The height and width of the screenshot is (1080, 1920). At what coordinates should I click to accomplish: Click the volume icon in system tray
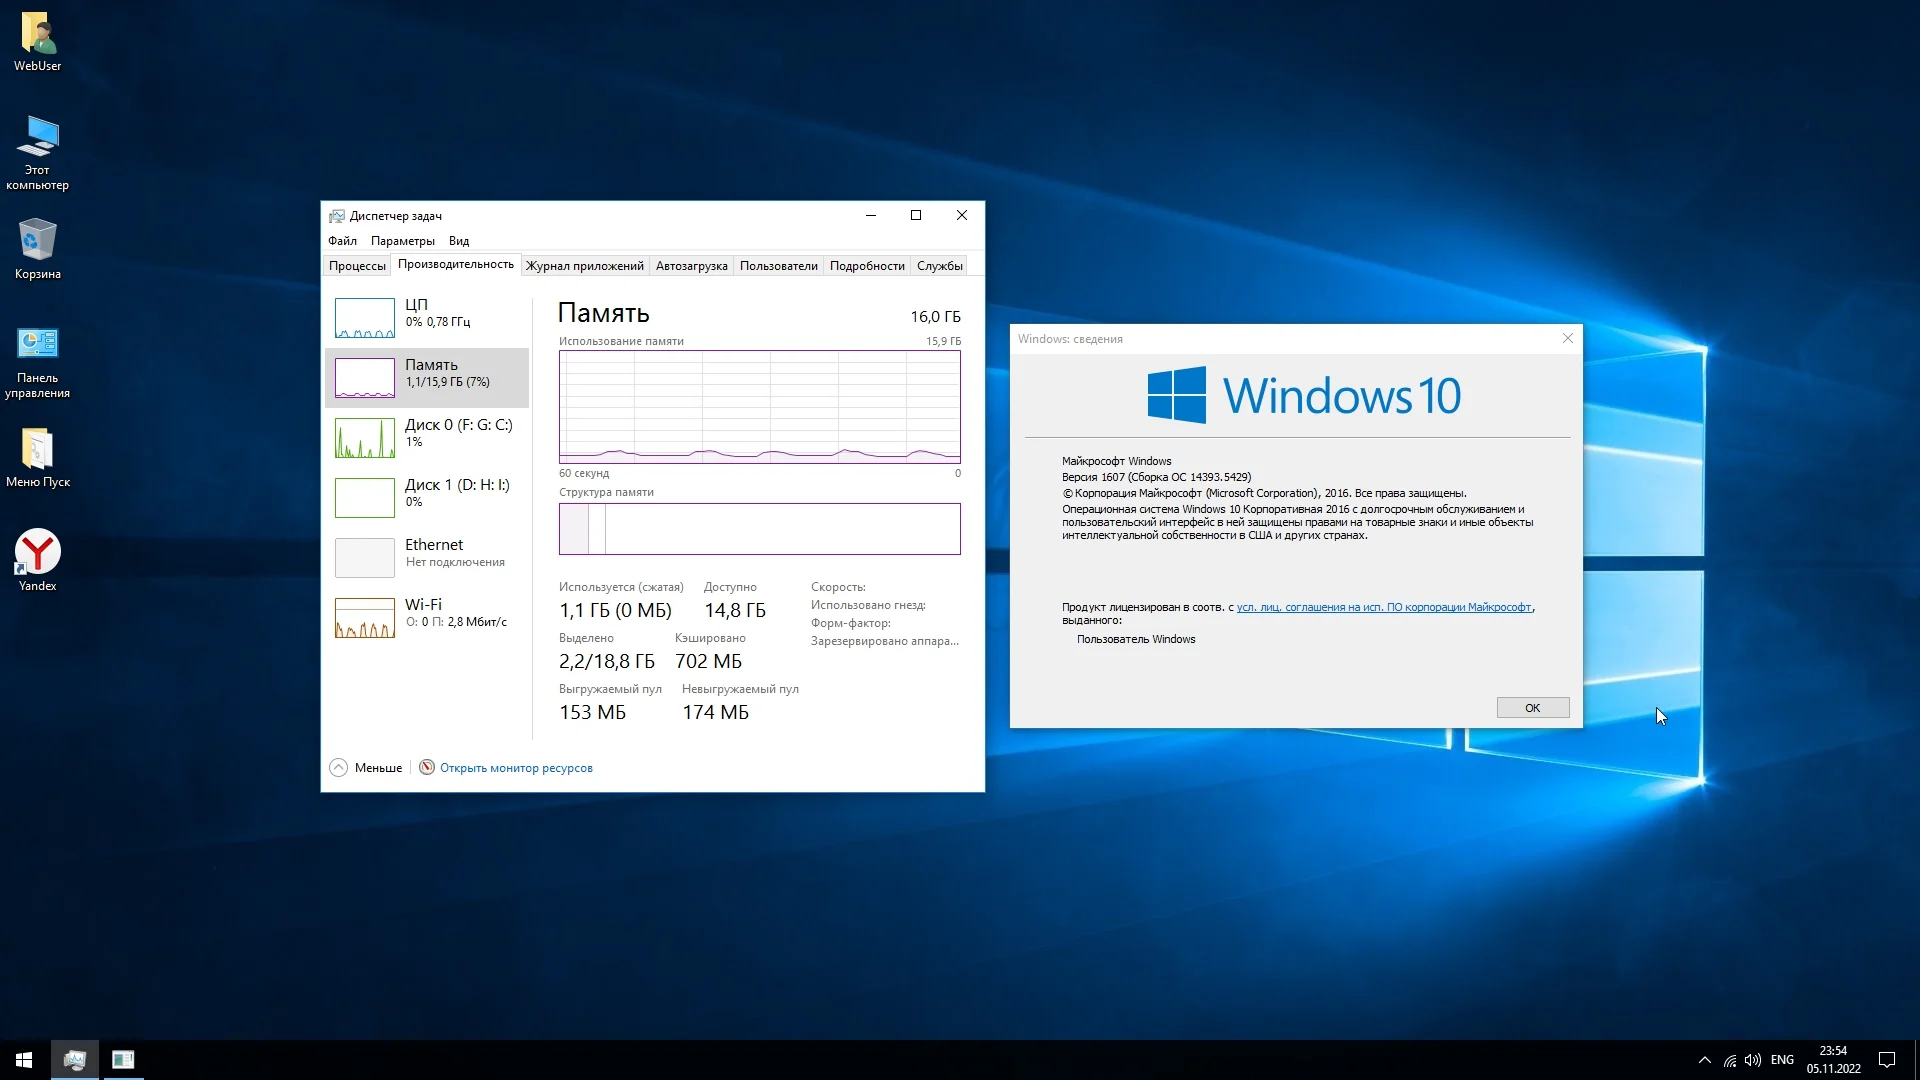tap(1752, 1060)
